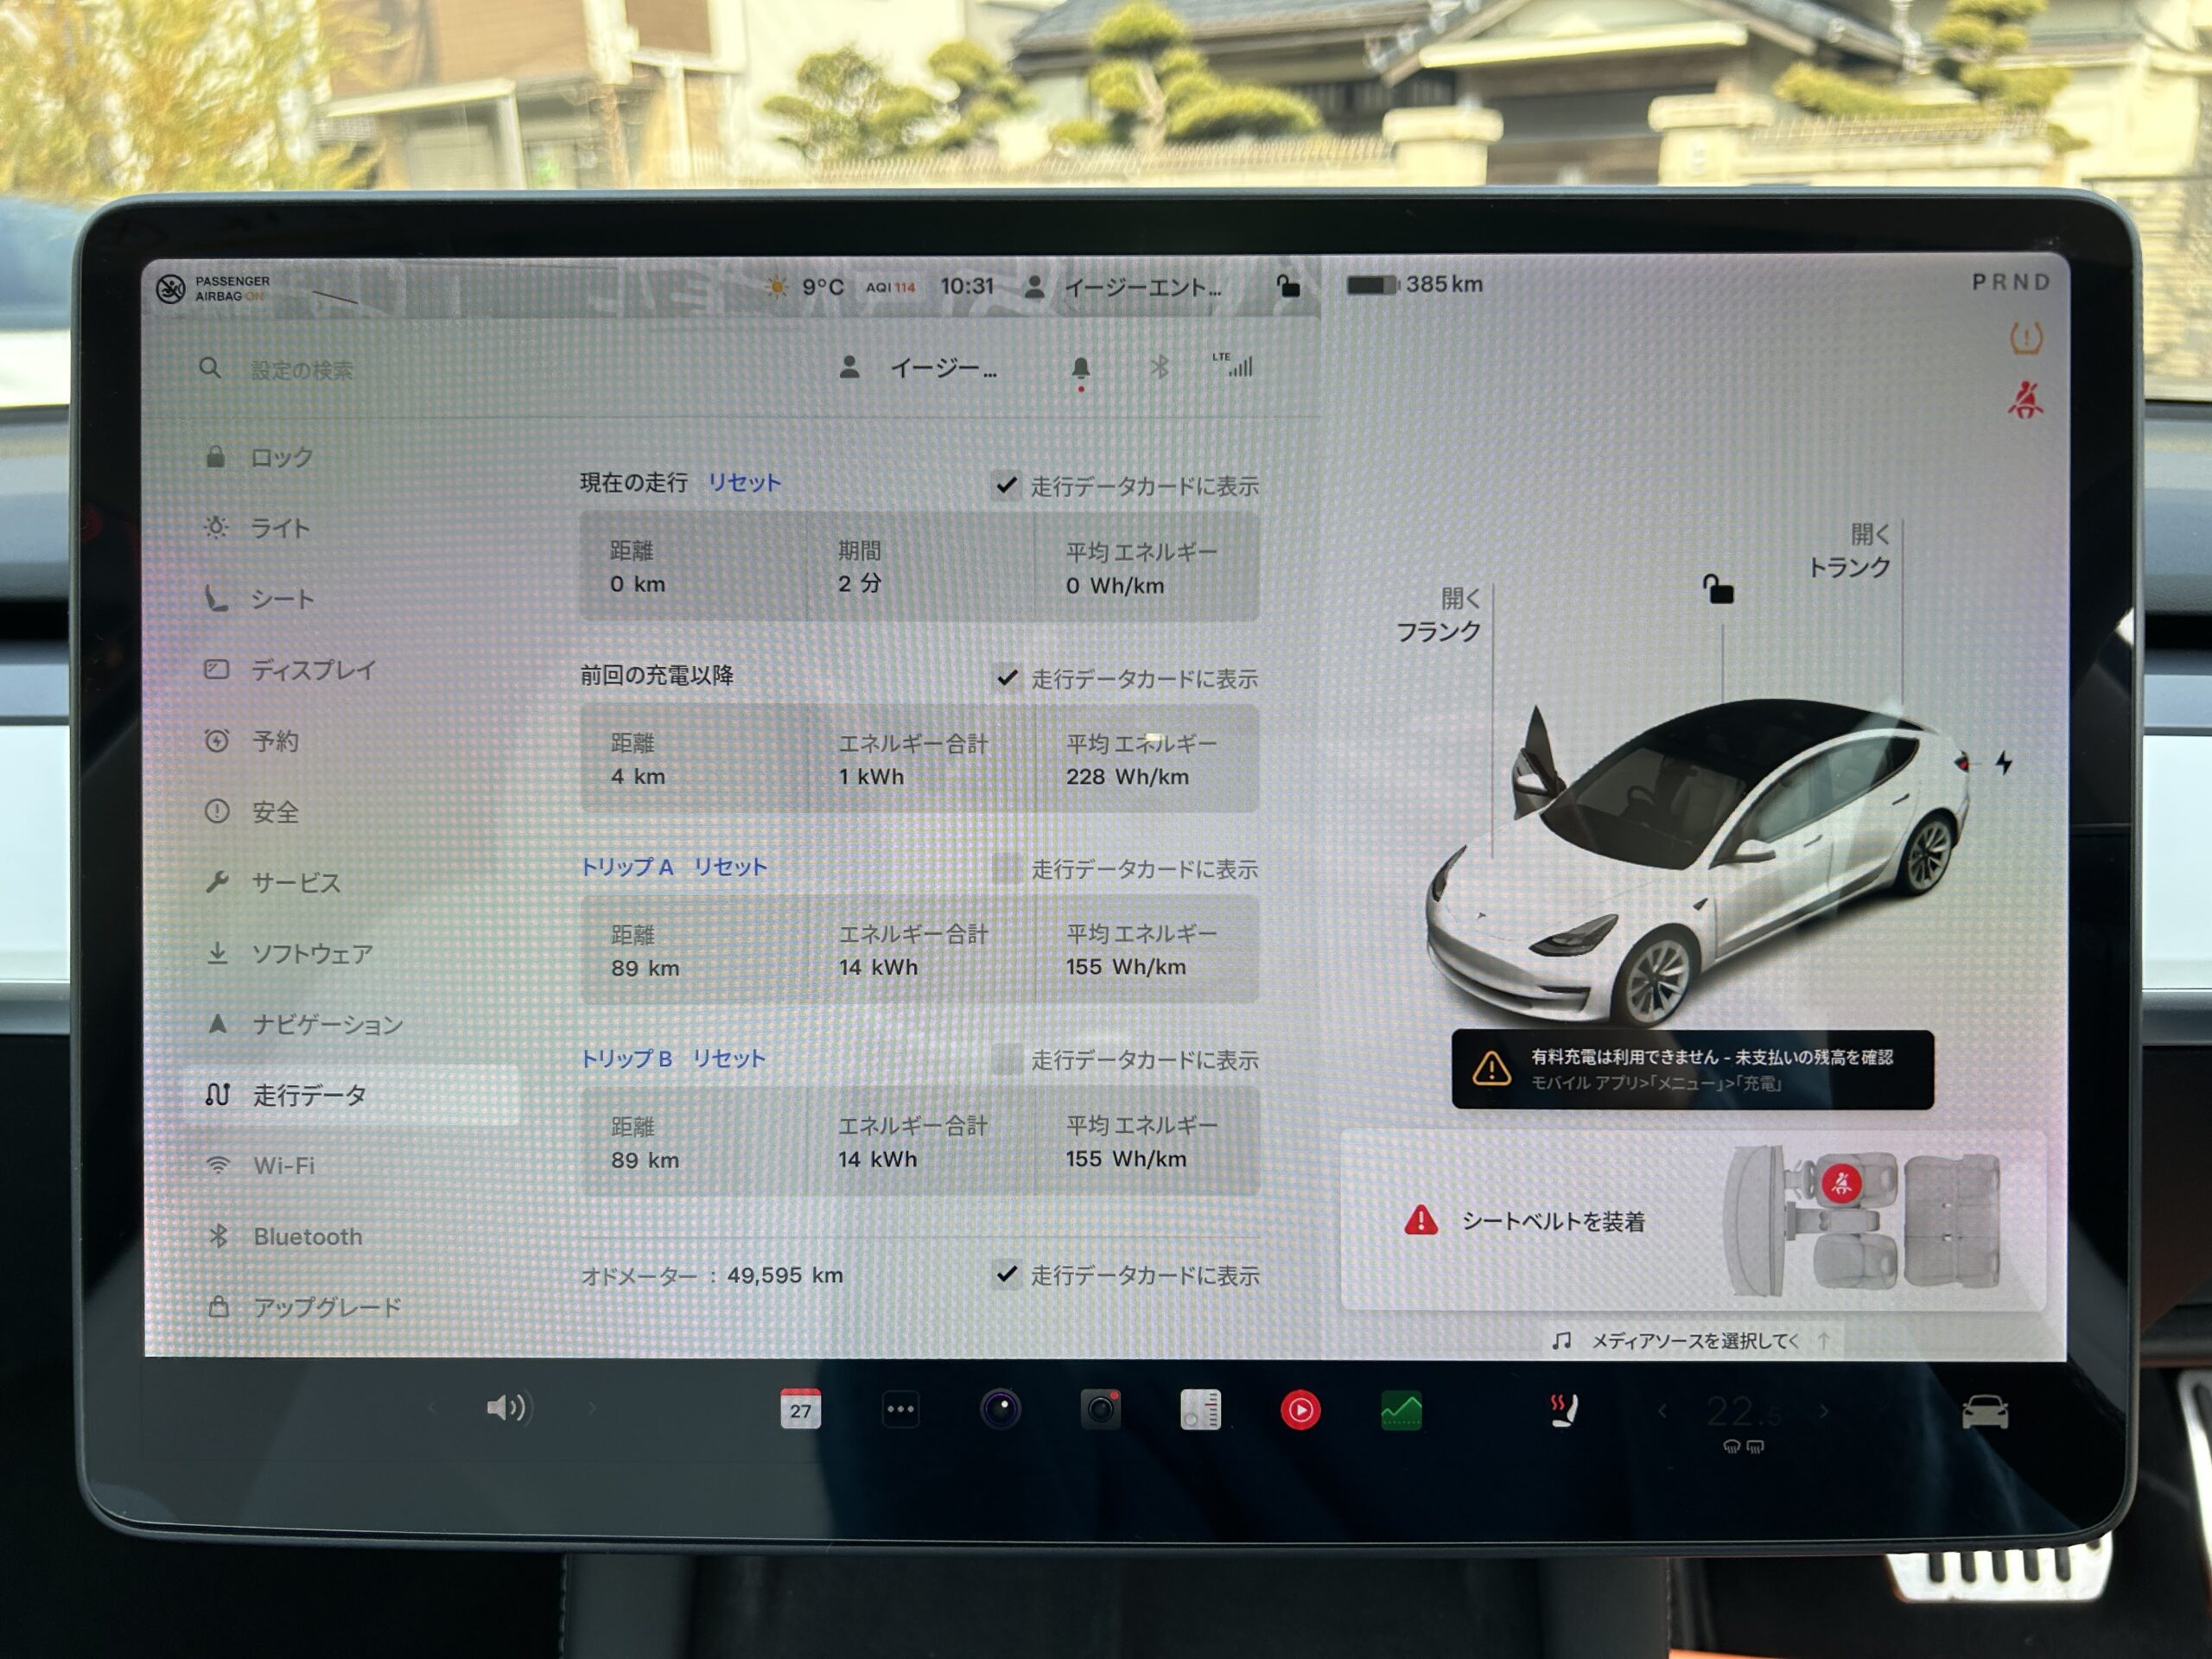The height and width of the screenshot is (1659, 2212).
Task: Tap the red seatbelt warning icon
Action: pos(2025,399)
